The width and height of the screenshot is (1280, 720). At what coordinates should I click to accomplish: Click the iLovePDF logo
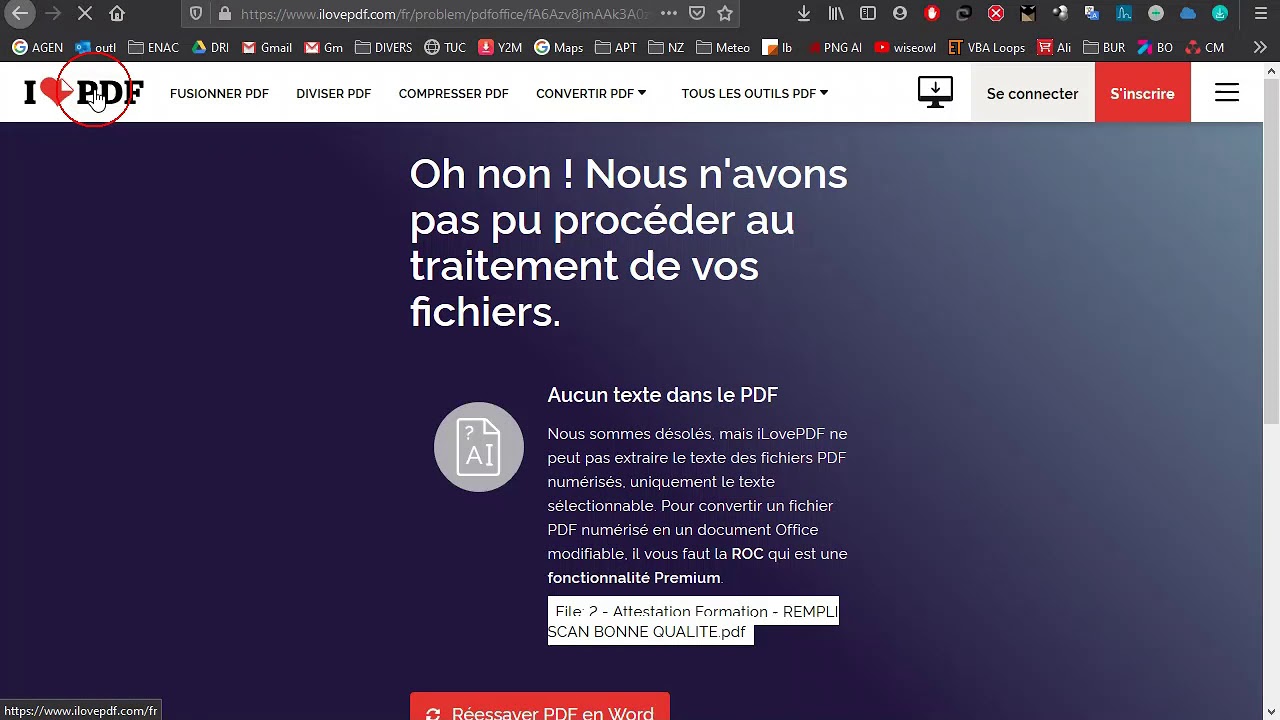click(x=84, y=93)
